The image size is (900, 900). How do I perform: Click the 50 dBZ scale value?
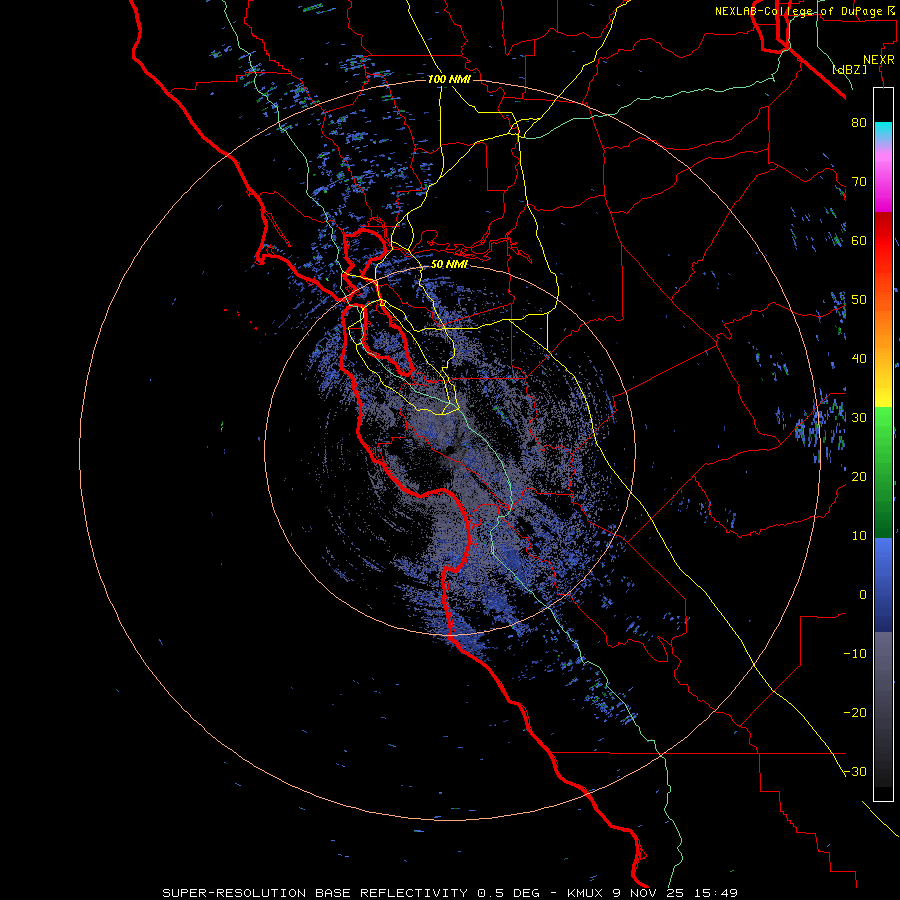point(859,300)
